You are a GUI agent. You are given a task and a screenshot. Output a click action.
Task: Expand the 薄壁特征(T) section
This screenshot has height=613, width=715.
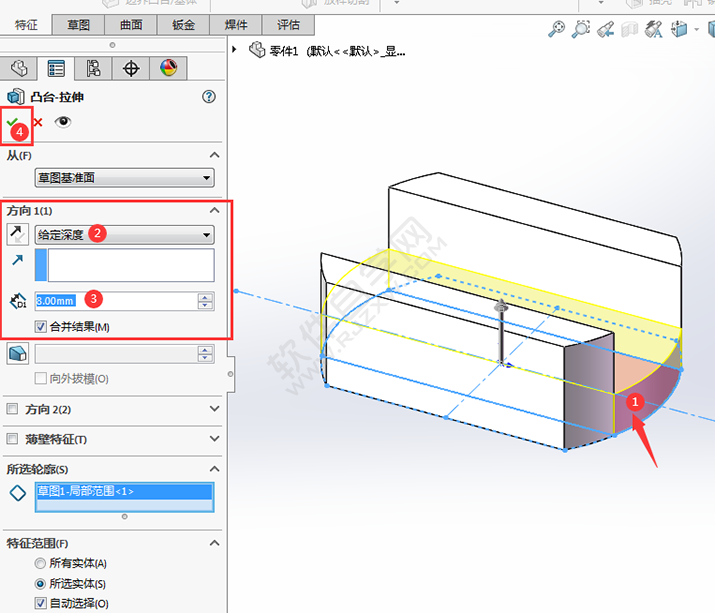click(x=214, y=439)
